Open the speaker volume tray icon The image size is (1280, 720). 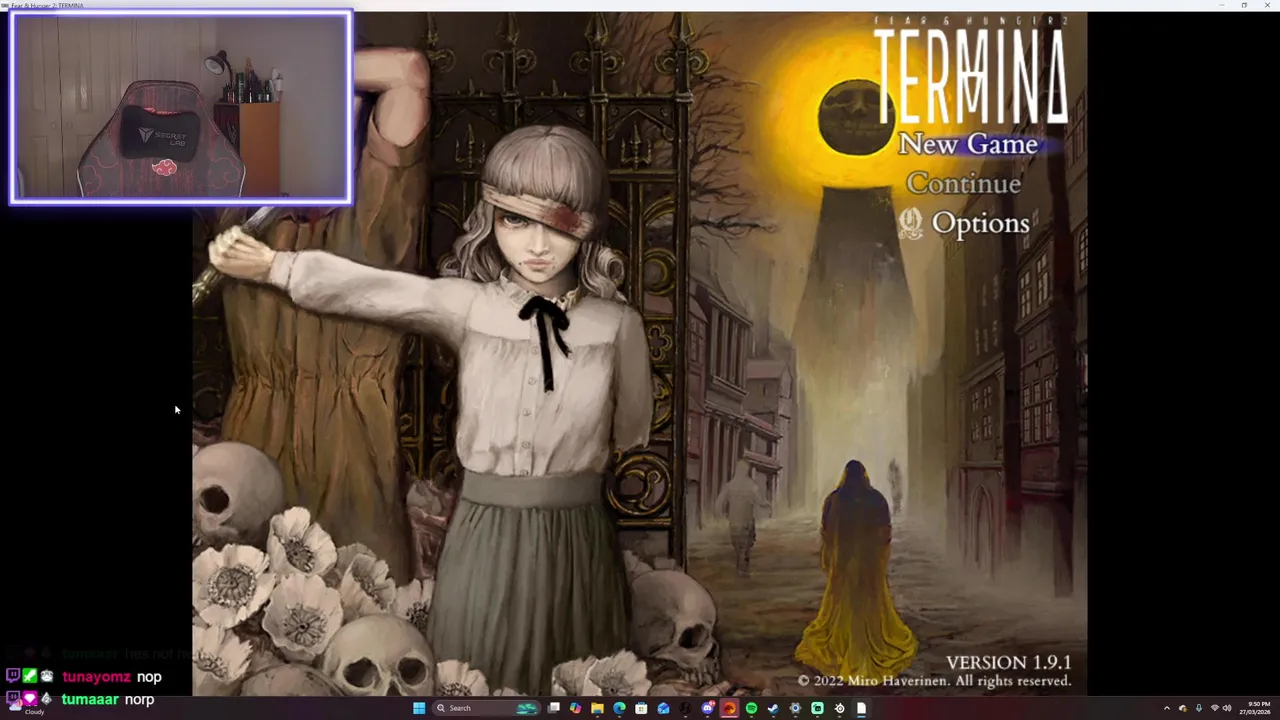click(1227, 708)
